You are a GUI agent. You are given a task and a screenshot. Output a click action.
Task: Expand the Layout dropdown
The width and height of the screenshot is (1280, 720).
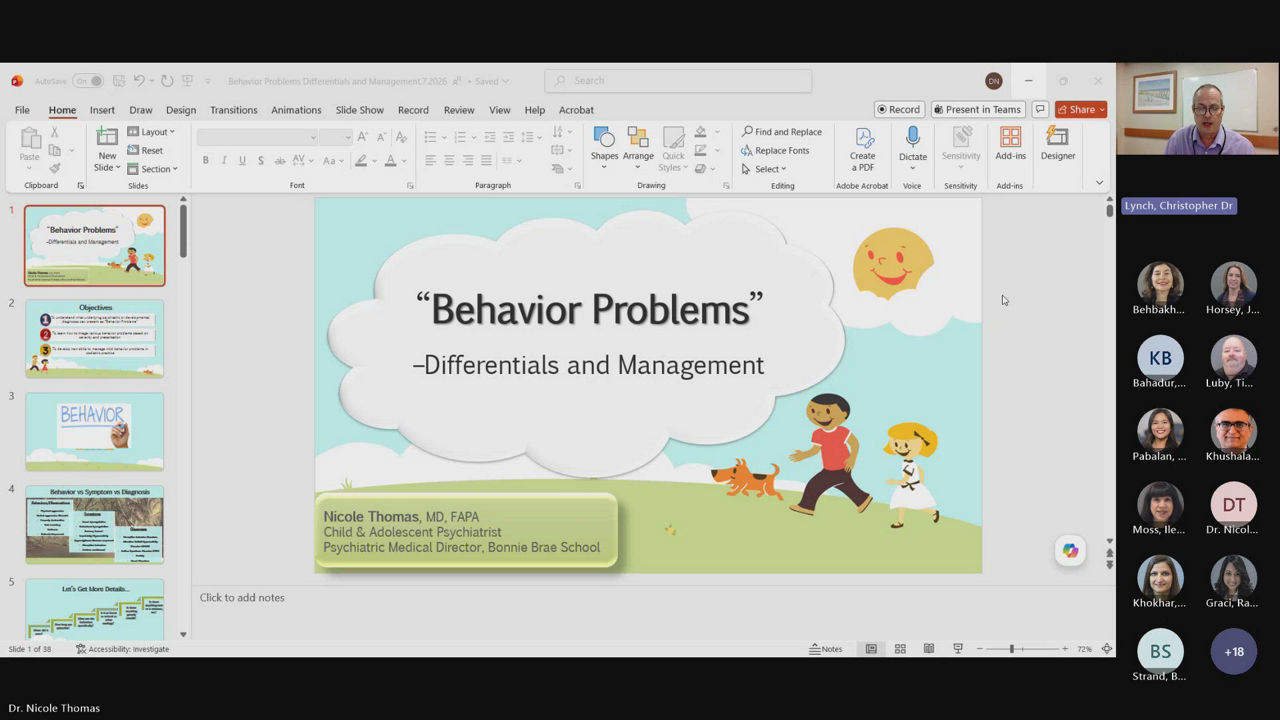pyautogui.click(x=151, y=132)
